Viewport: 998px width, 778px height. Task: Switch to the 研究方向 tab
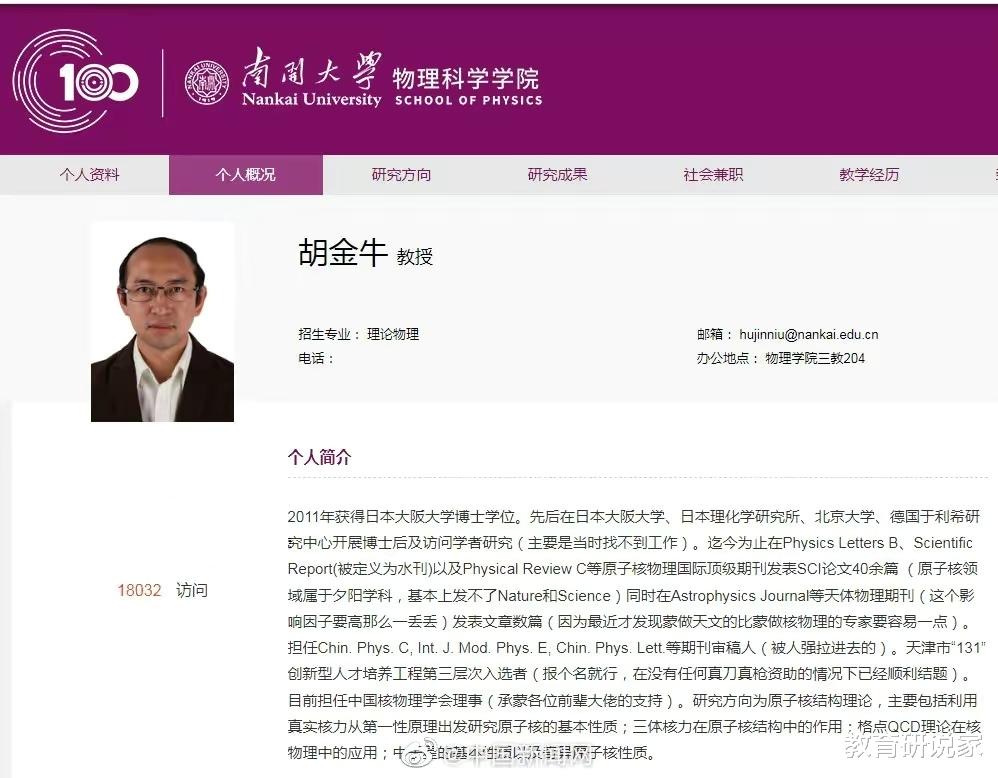point(401,174)
